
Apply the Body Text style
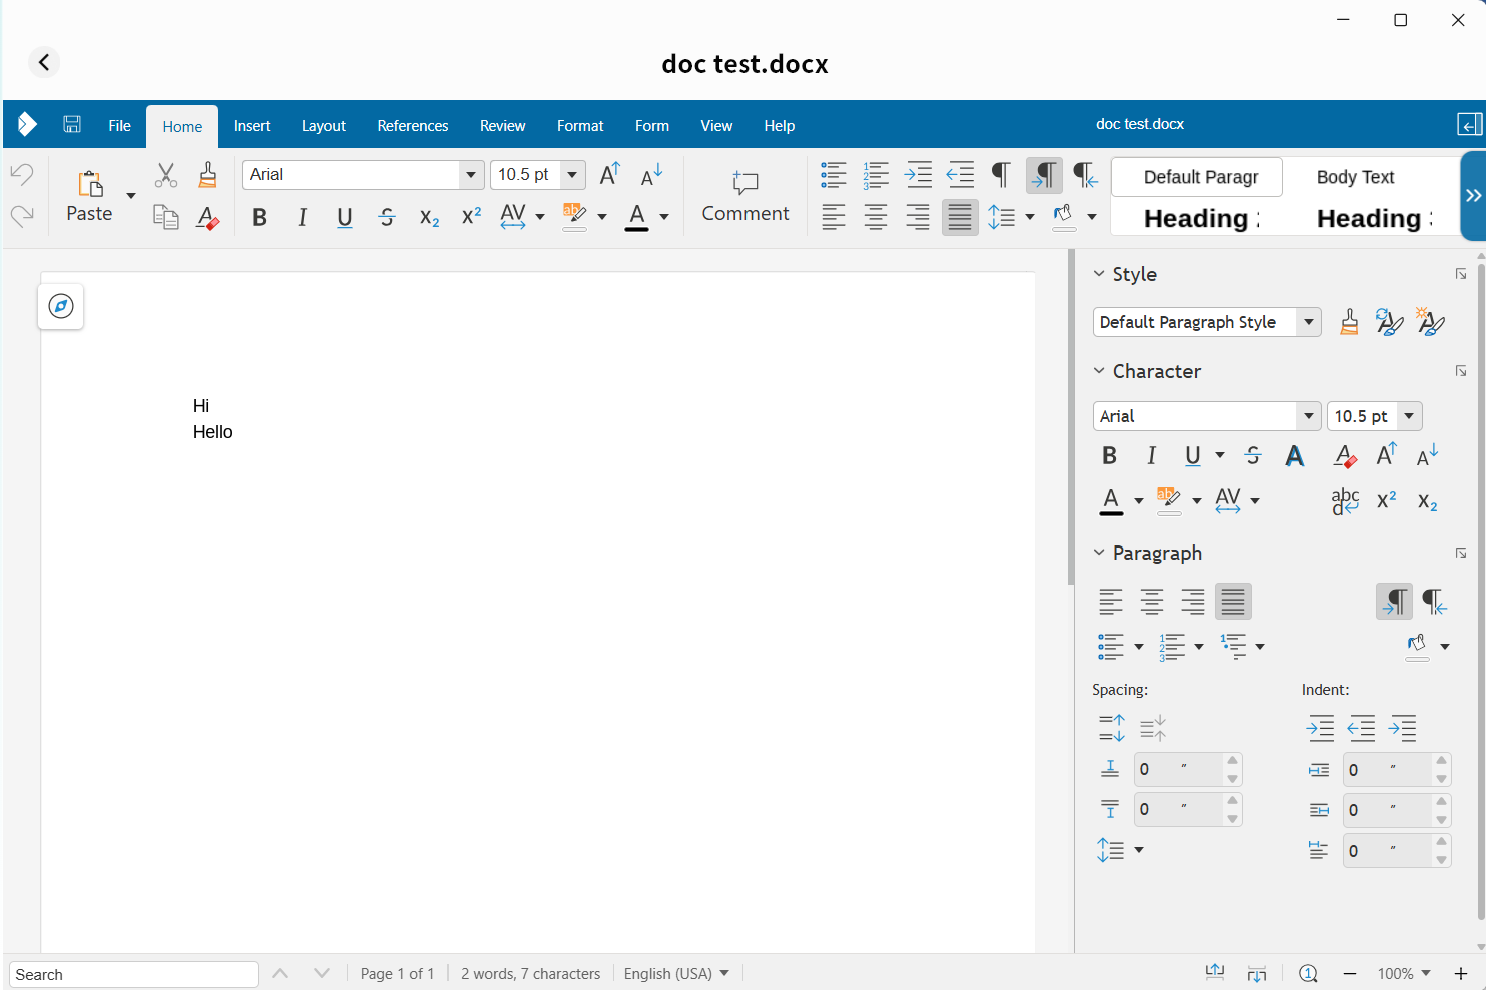click(1355, 177)
